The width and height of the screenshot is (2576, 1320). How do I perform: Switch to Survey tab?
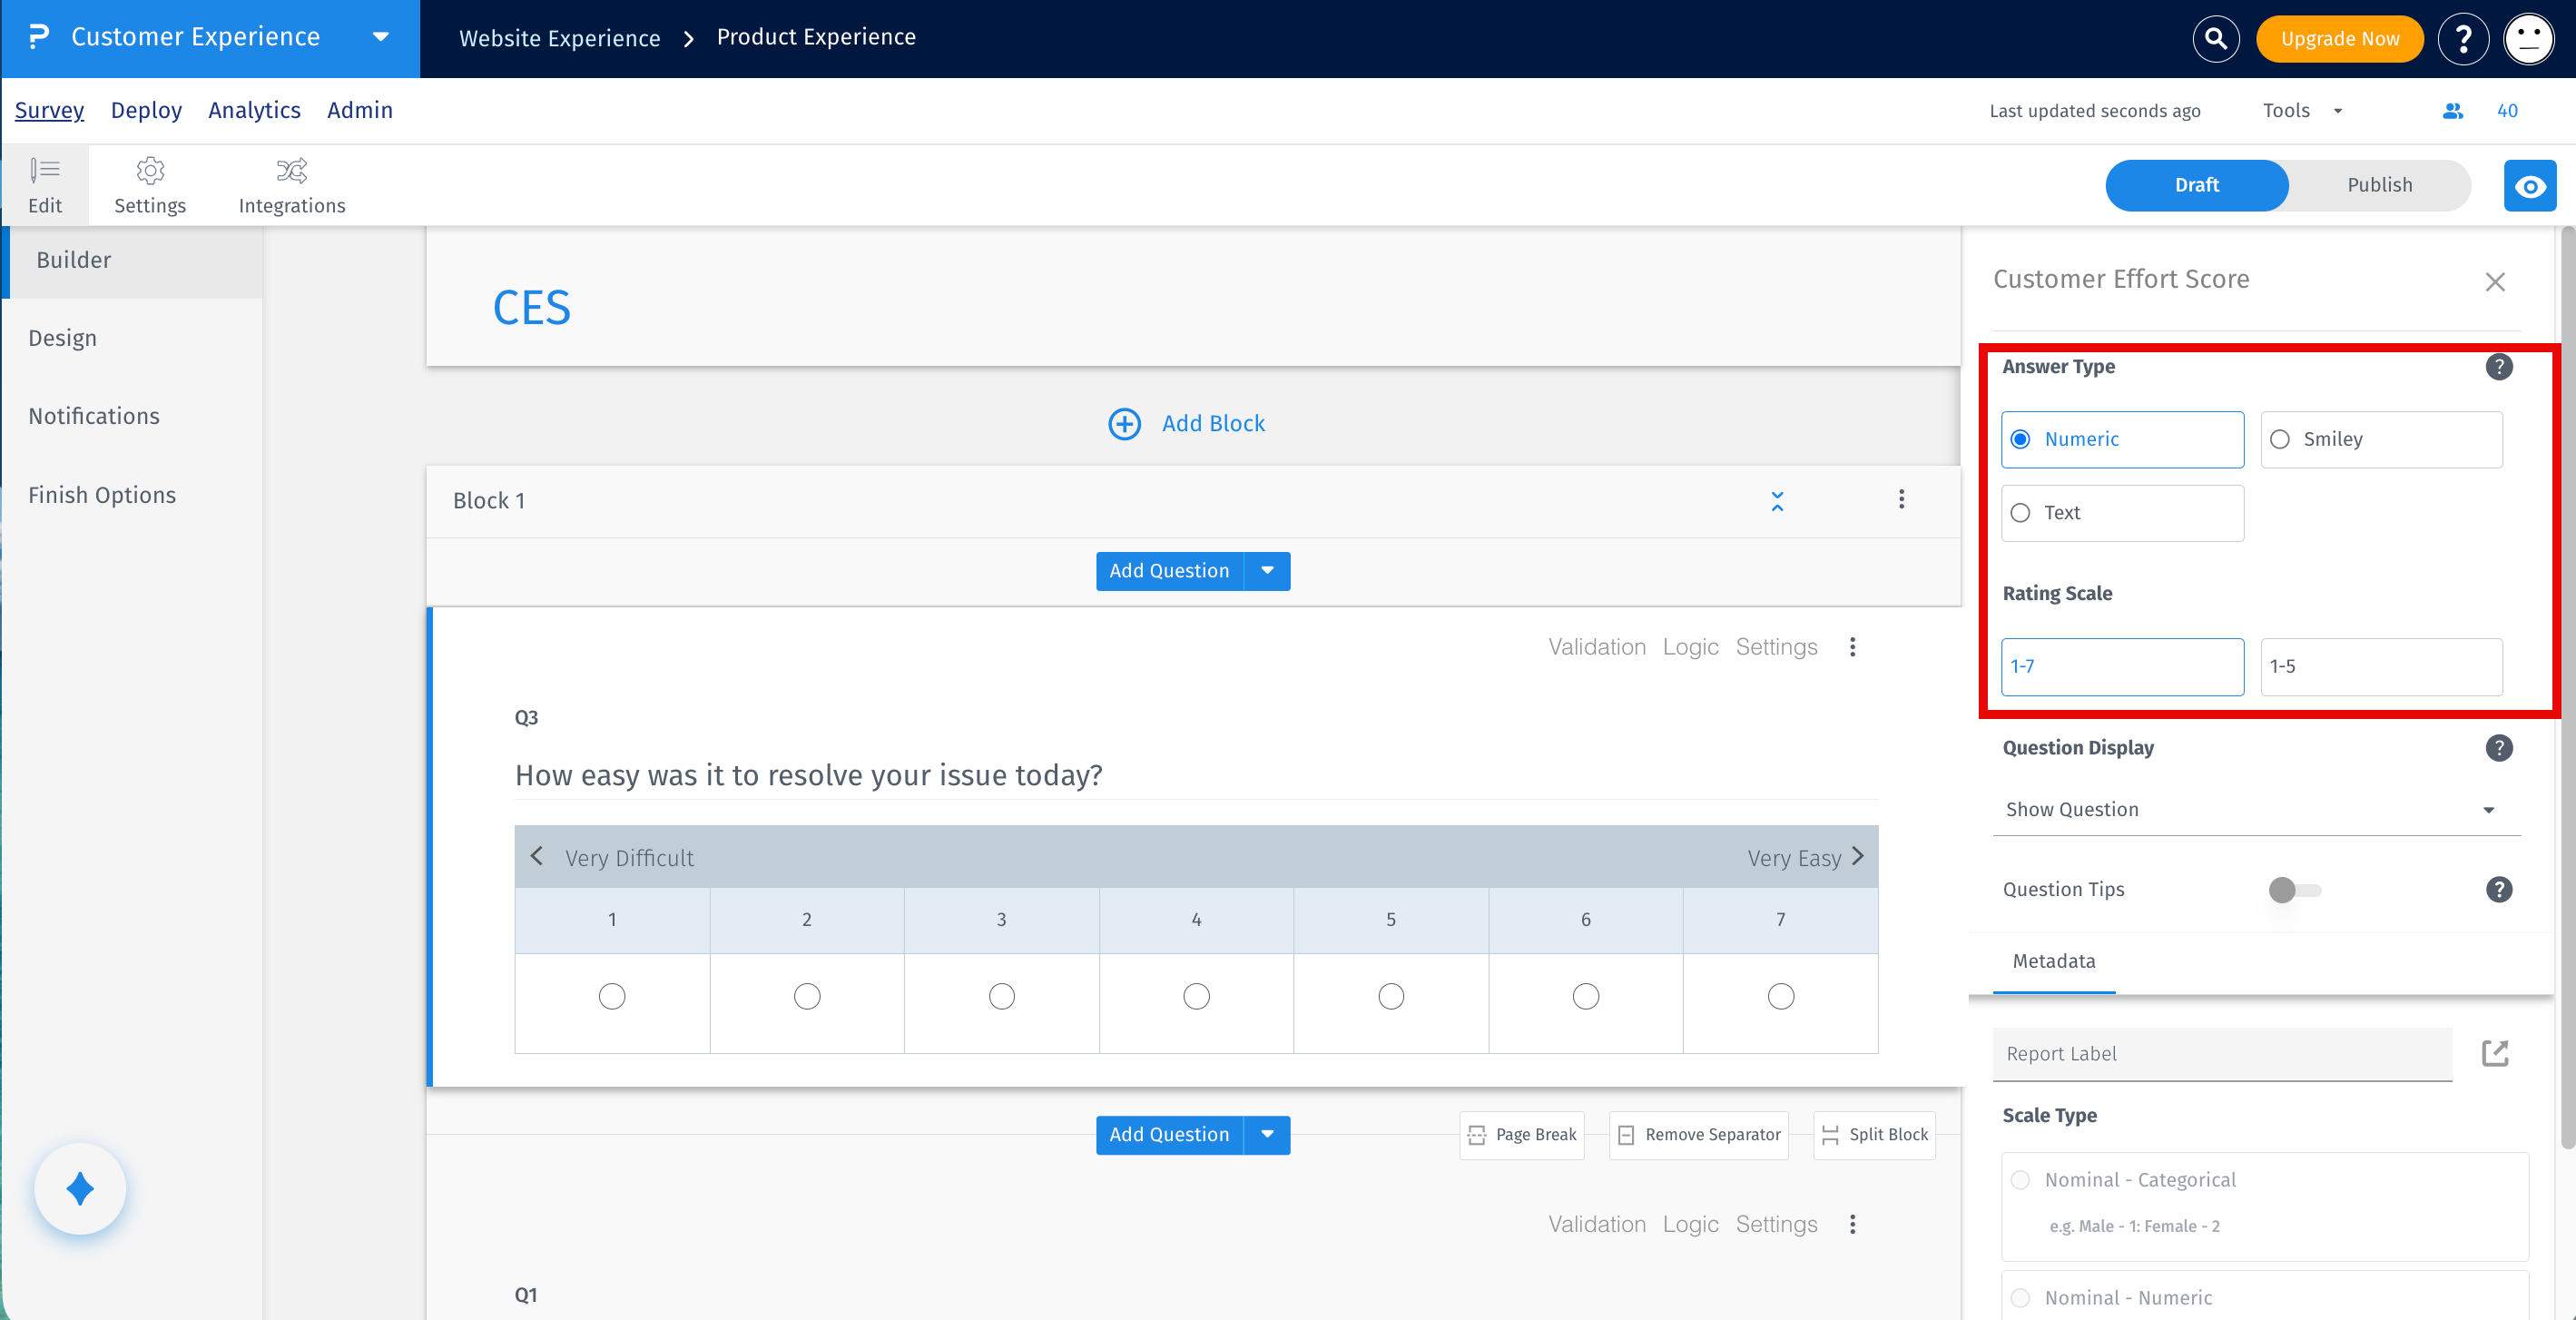point(49,110)
